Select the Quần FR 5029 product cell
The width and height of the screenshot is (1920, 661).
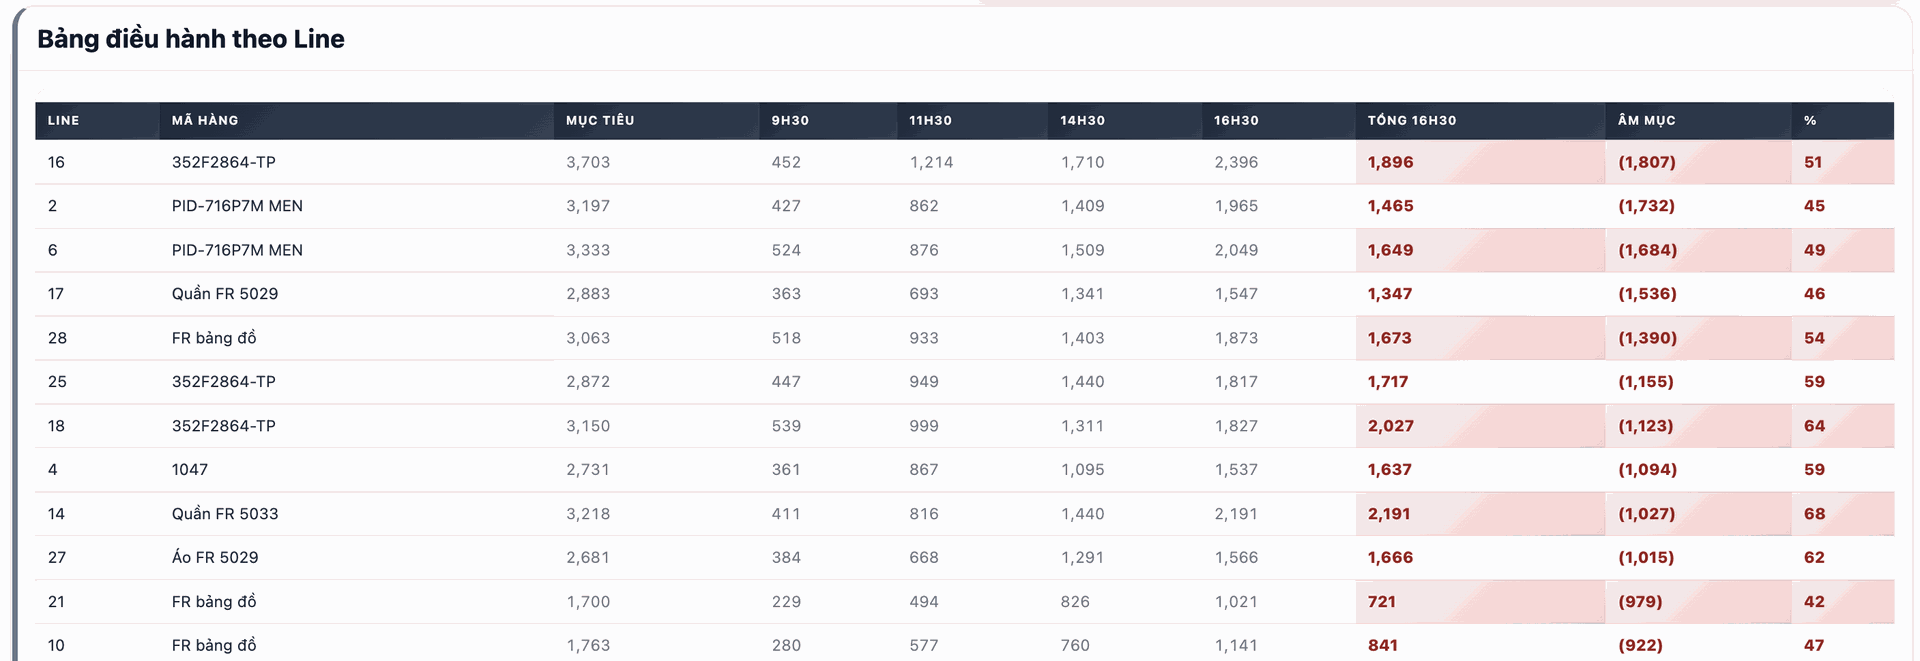point(225,294)
